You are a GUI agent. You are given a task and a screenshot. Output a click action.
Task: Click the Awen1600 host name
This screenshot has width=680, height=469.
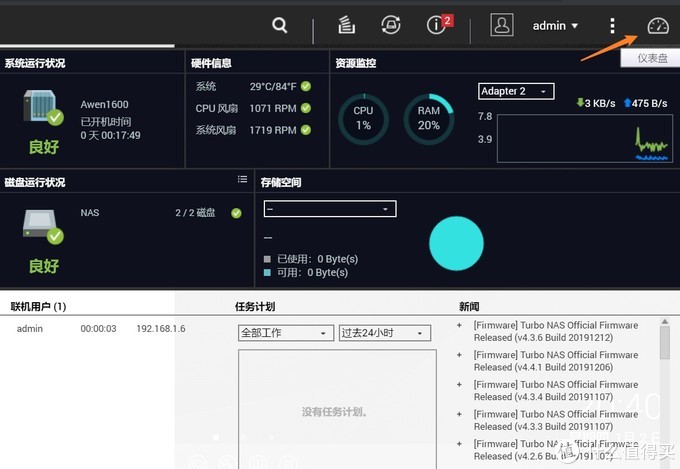(104, 105)
